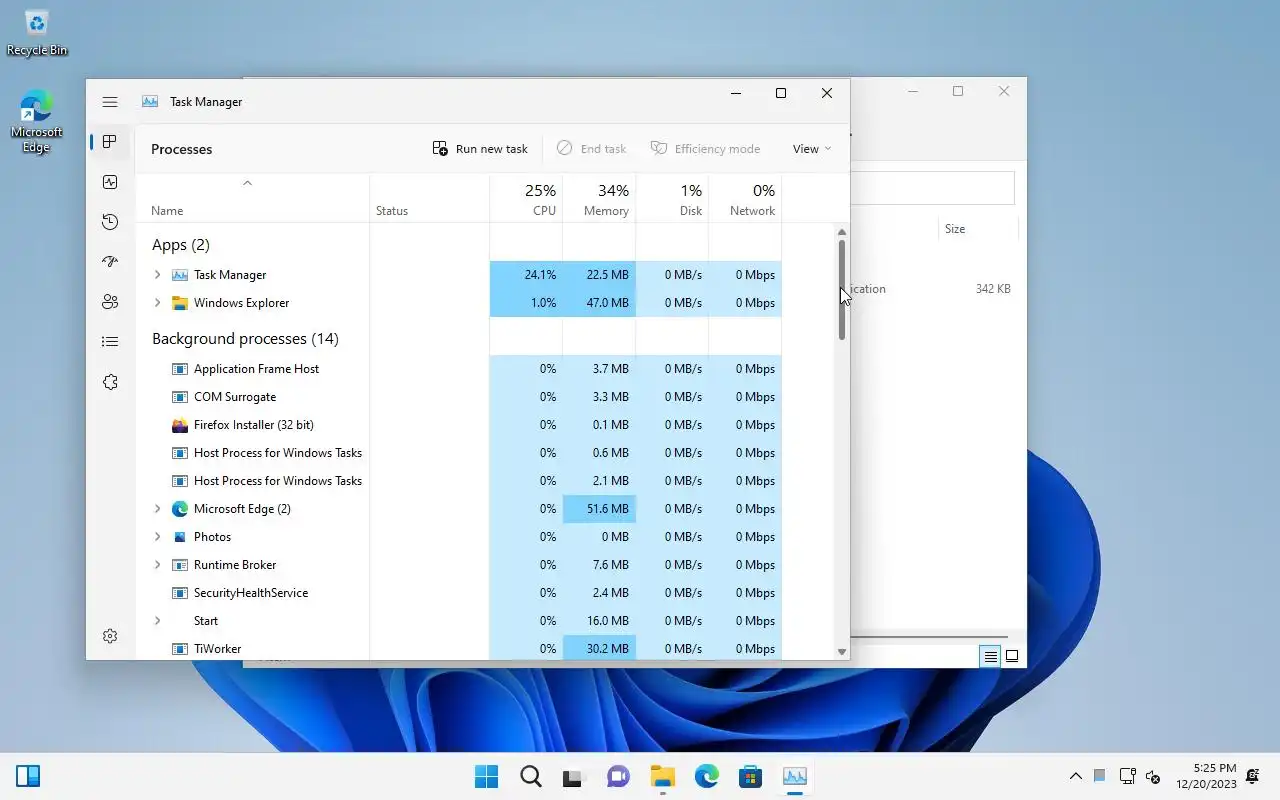Image resolution: width=1280 pixels, height=800 pixels.
Task: Open App history from sidebar
Action: (110, 222)
